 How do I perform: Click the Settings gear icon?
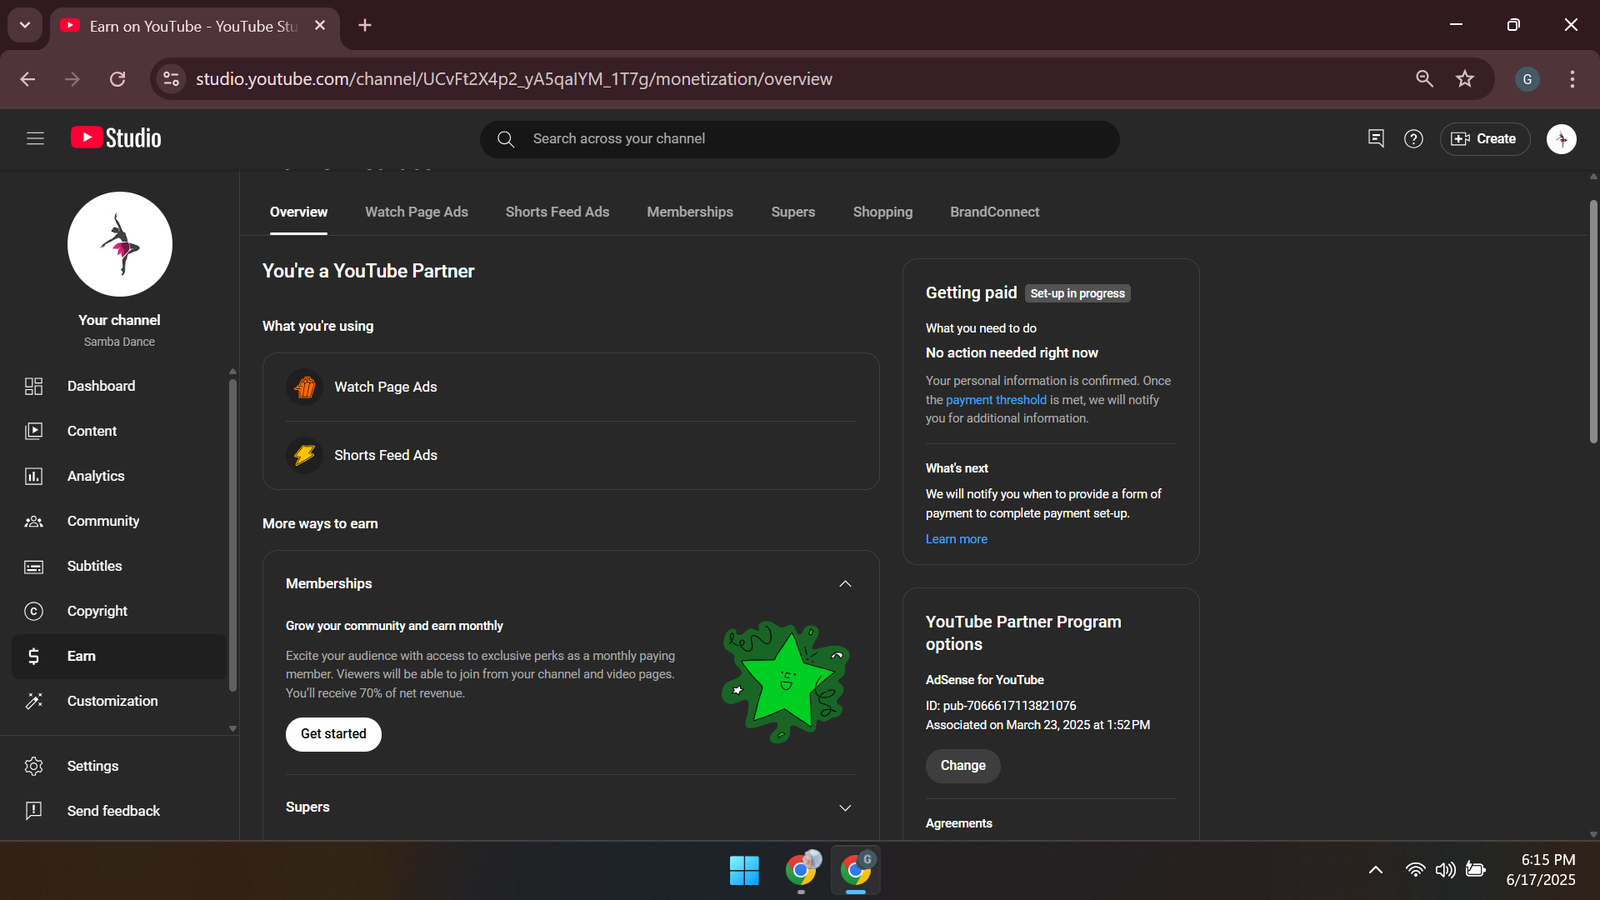pyautogui.click(x=34, y=766)
